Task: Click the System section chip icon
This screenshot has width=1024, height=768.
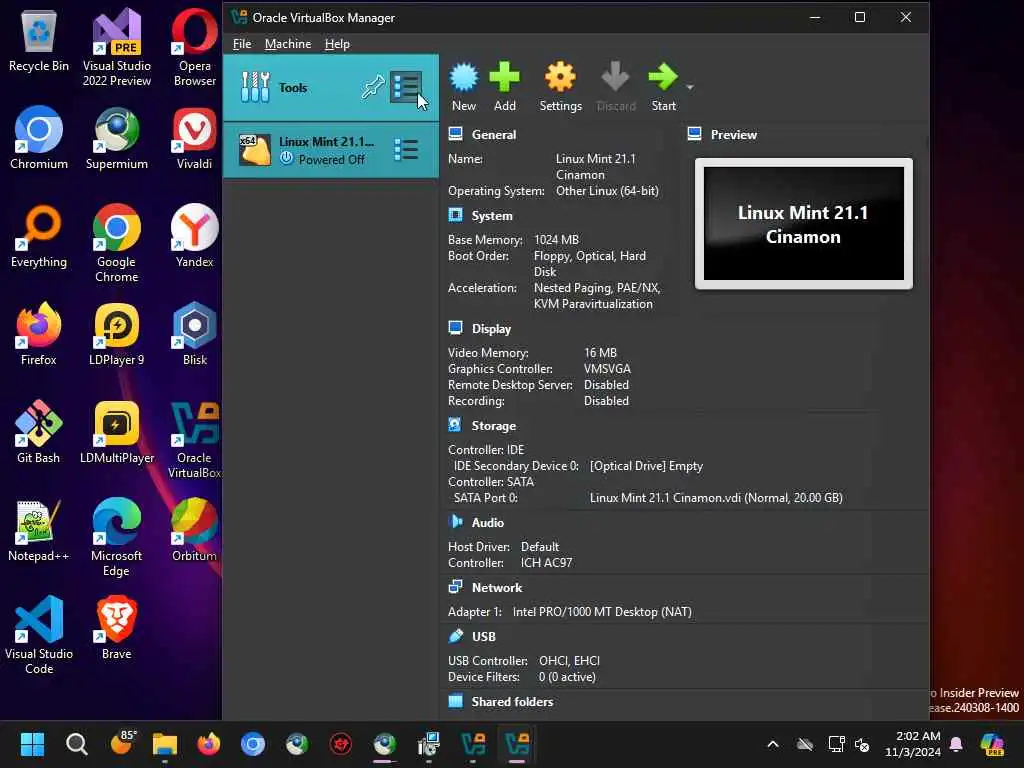Action: point(456,215)
